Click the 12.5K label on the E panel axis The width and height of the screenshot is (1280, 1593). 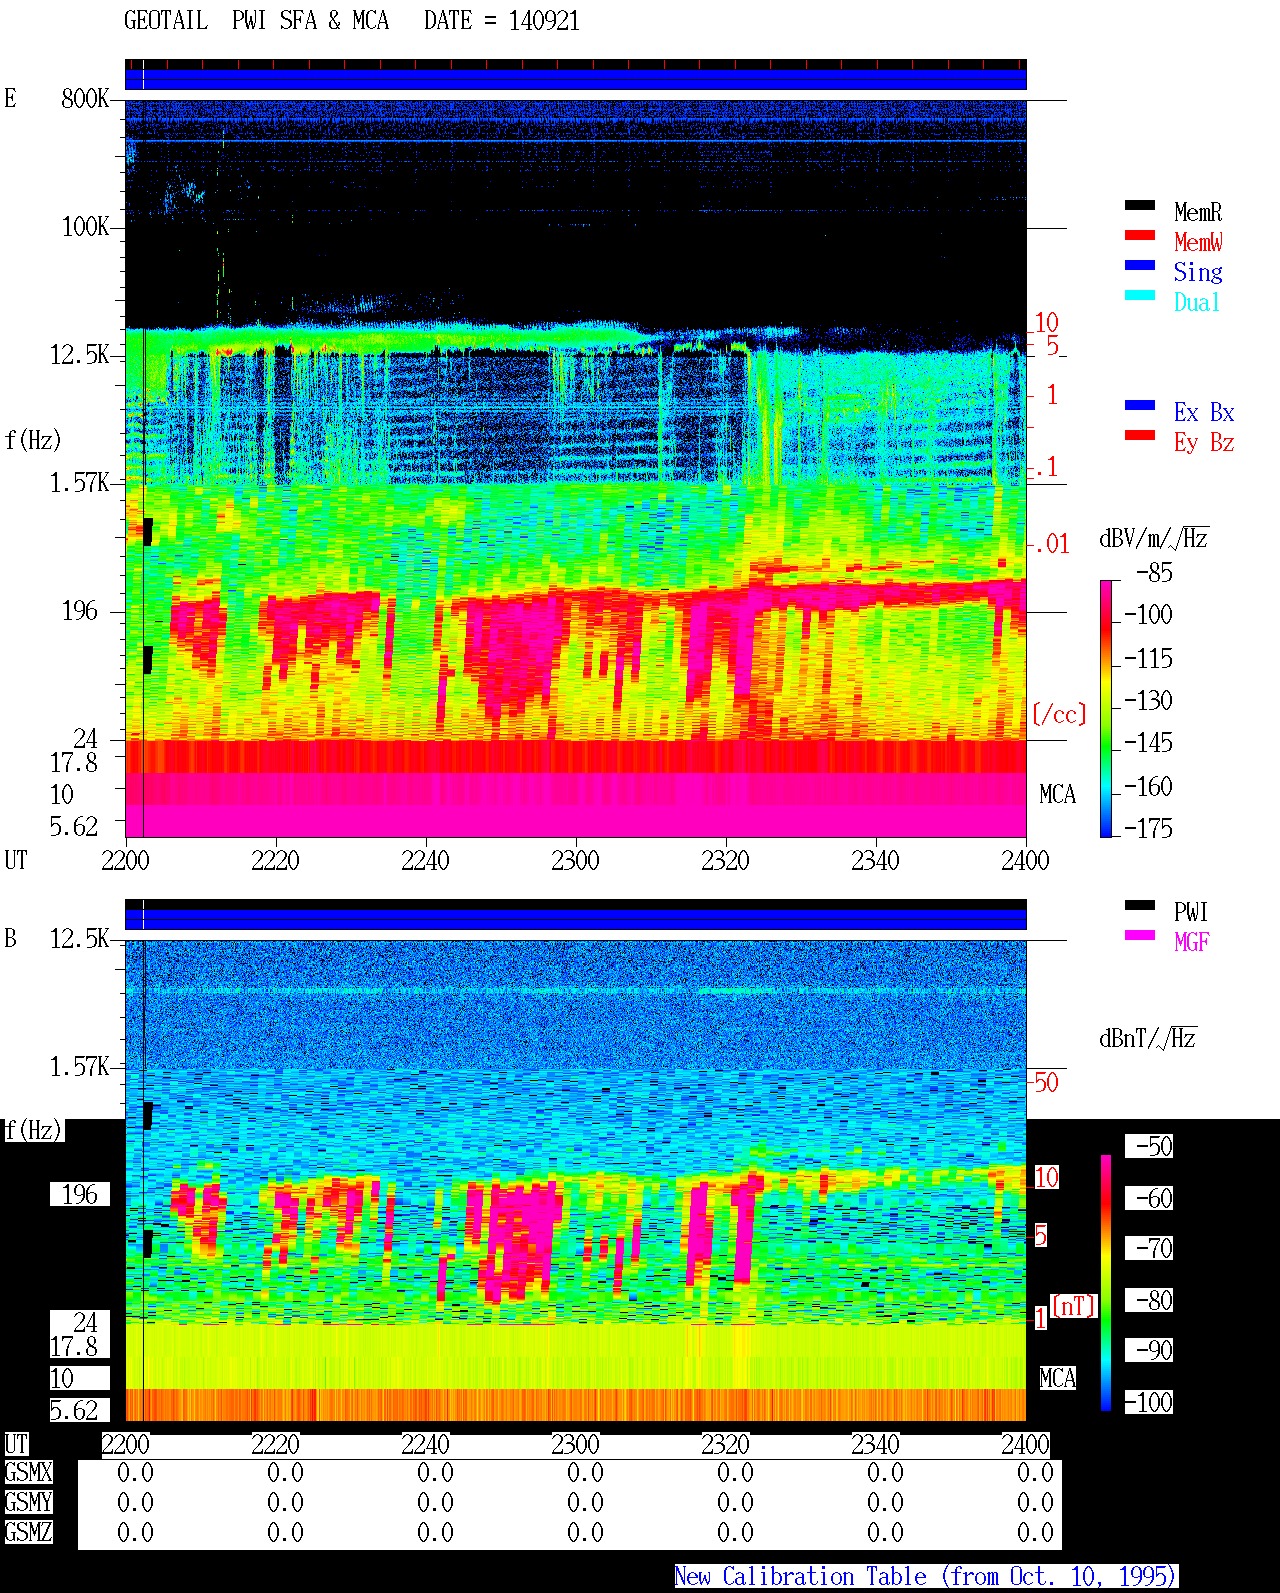(80, 354)
